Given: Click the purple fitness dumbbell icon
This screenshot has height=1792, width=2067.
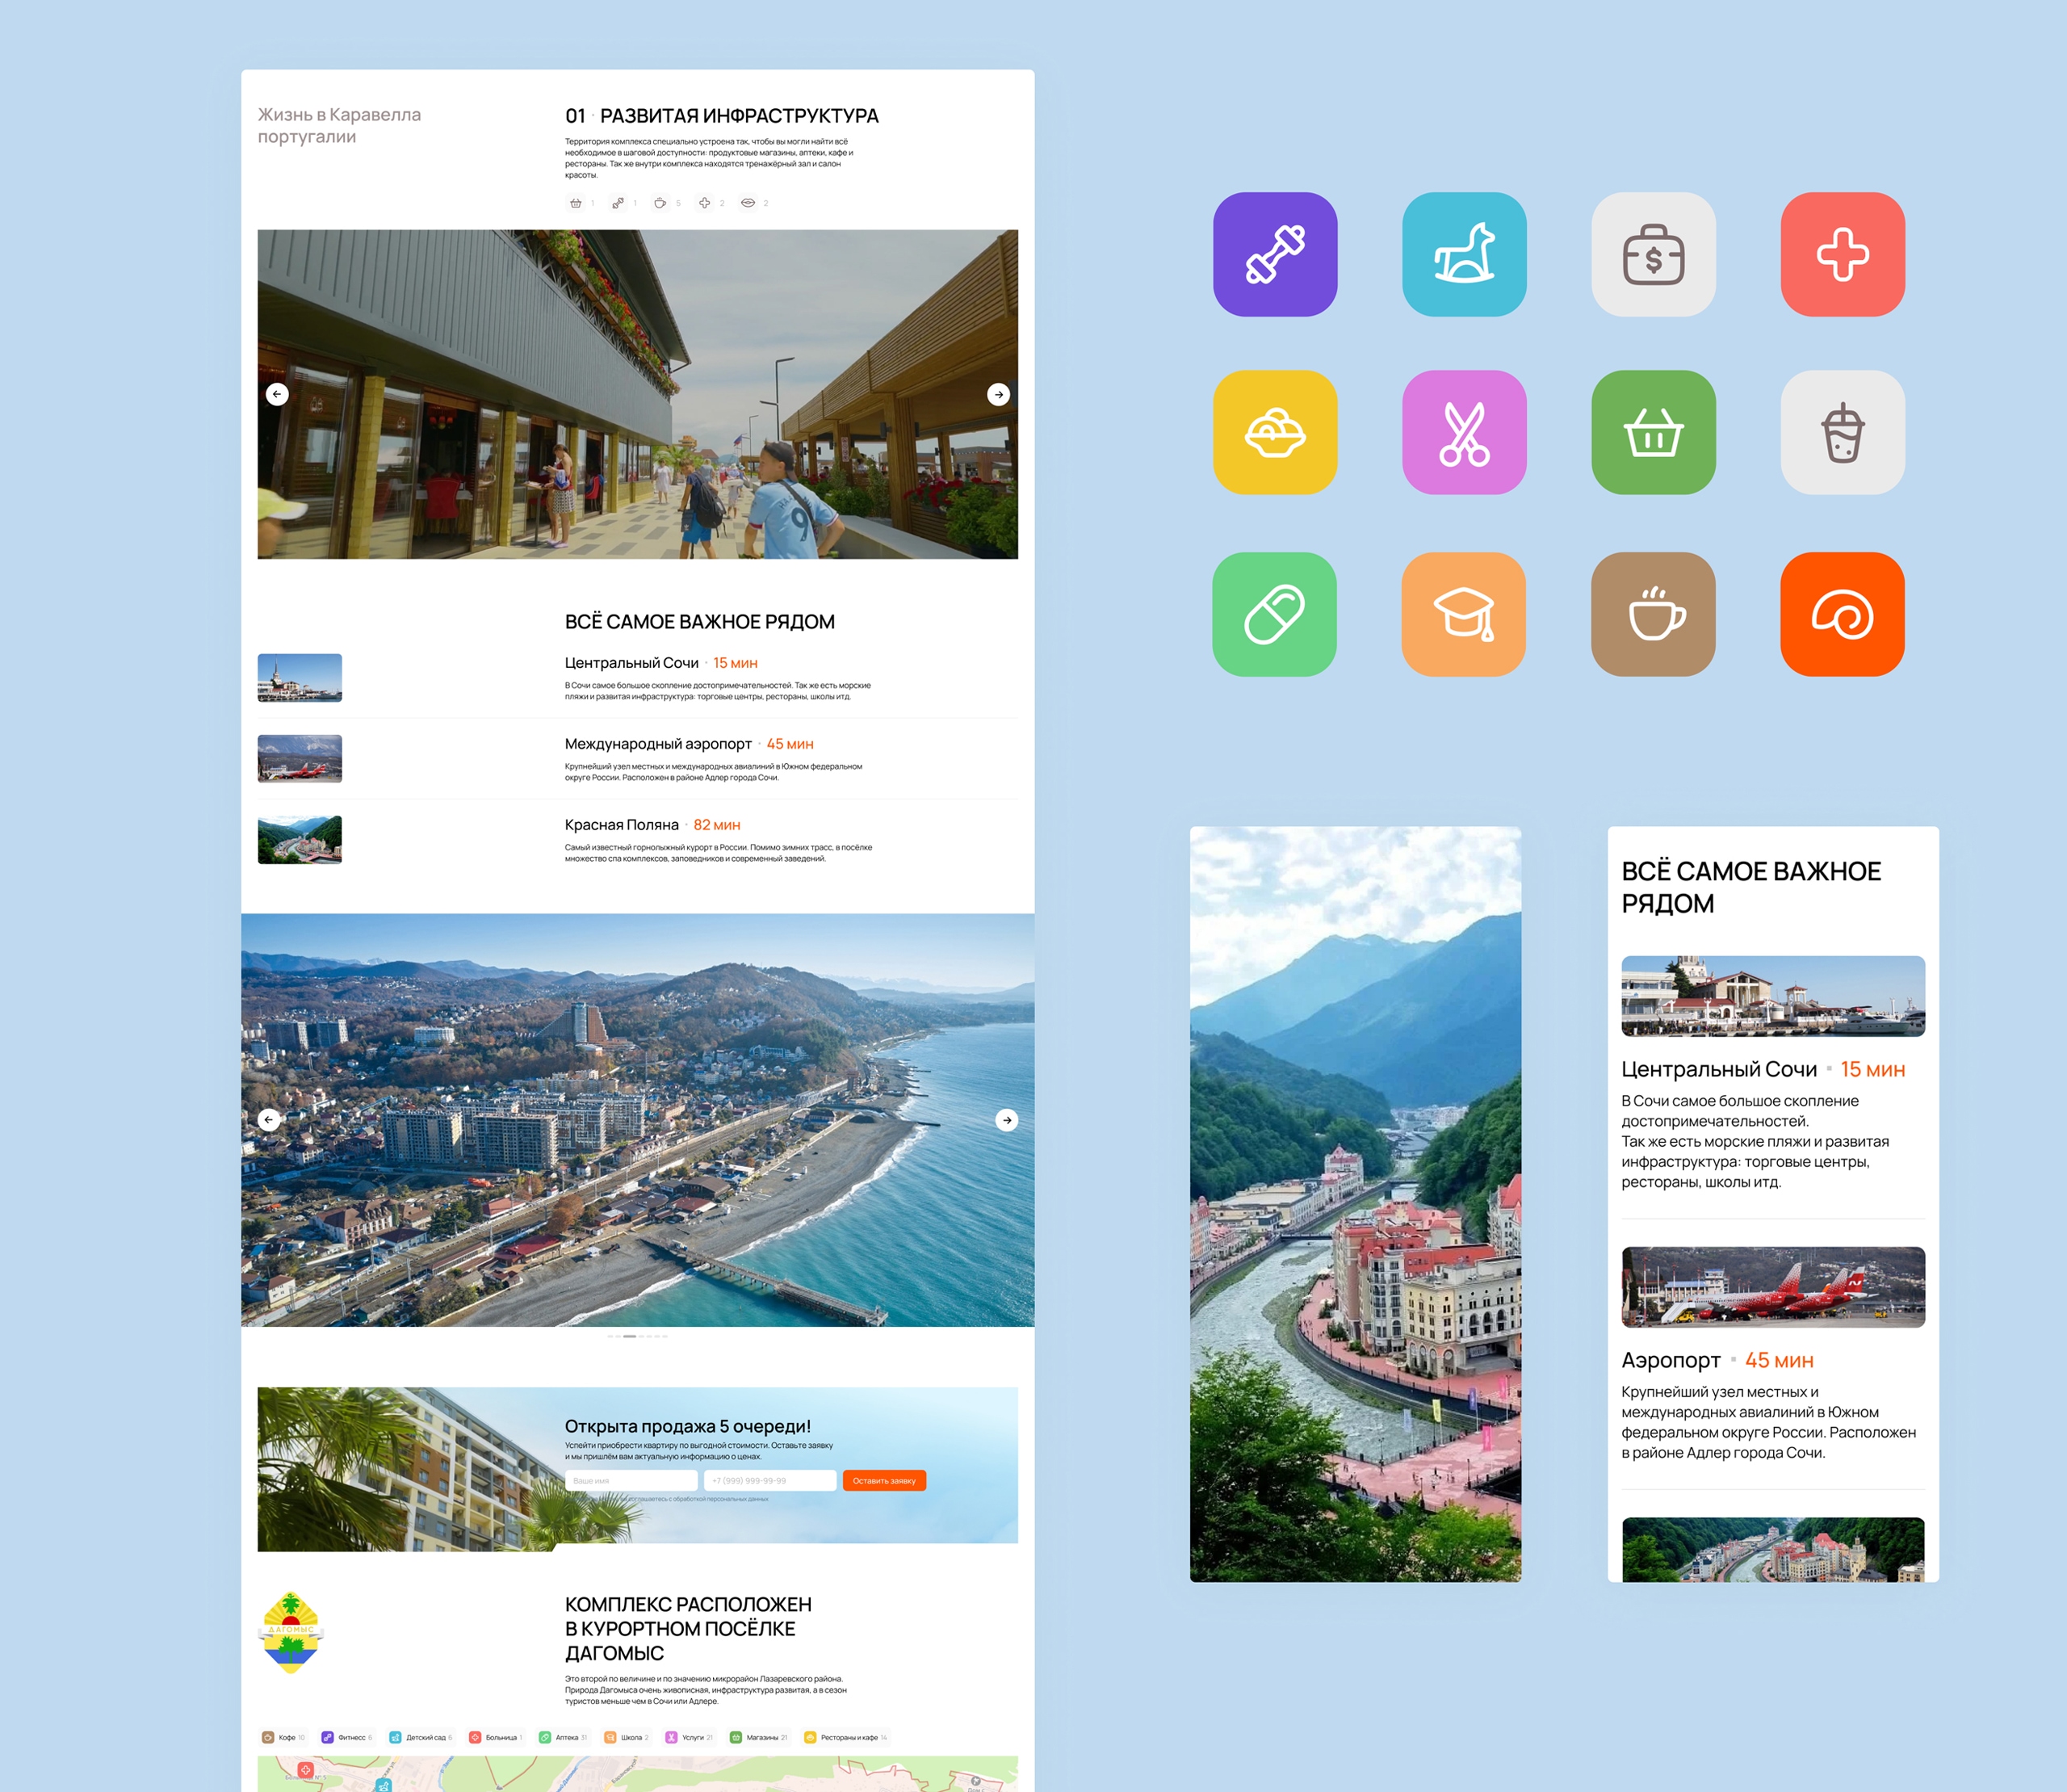Looking at the screenshot, I should click(x=1275, y=254).
